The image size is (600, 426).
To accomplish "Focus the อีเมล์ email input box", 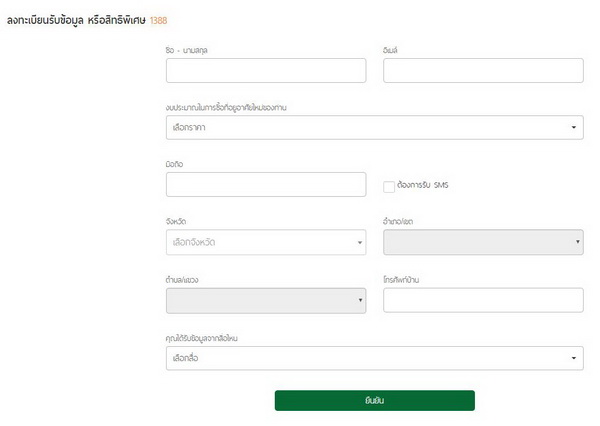I will coord(483,70).
